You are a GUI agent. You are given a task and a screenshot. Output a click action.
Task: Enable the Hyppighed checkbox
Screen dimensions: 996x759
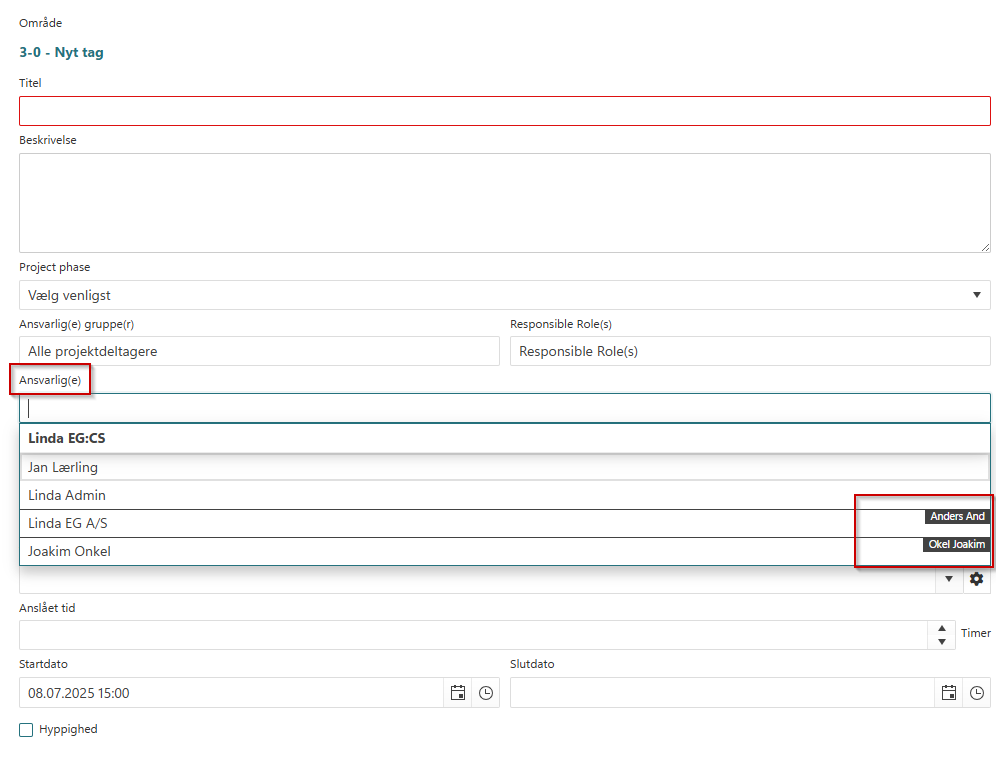(x=27, y=730)
